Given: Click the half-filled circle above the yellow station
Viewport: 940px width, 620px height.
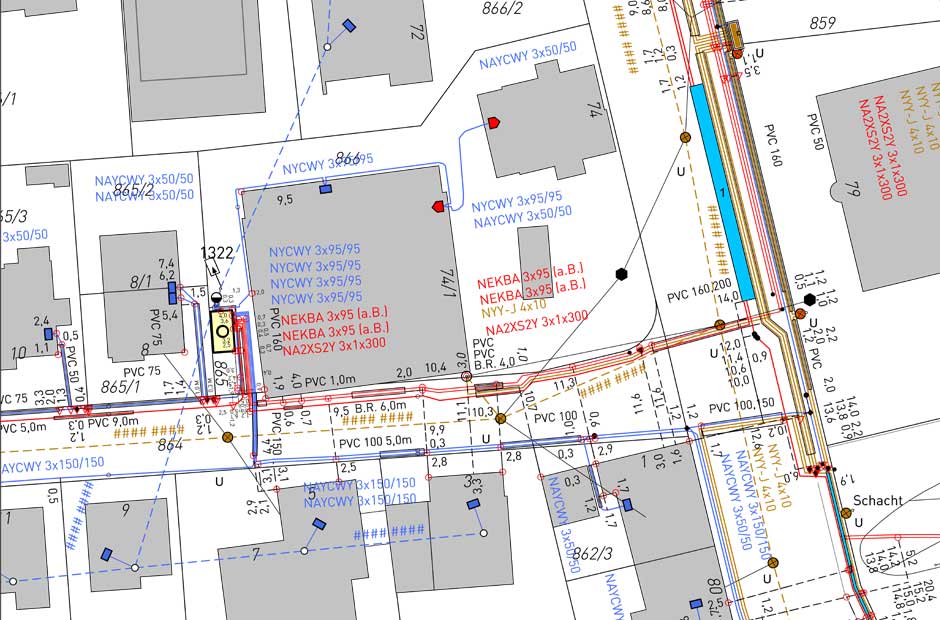Looking at the screenshot, I should [215, 296].
